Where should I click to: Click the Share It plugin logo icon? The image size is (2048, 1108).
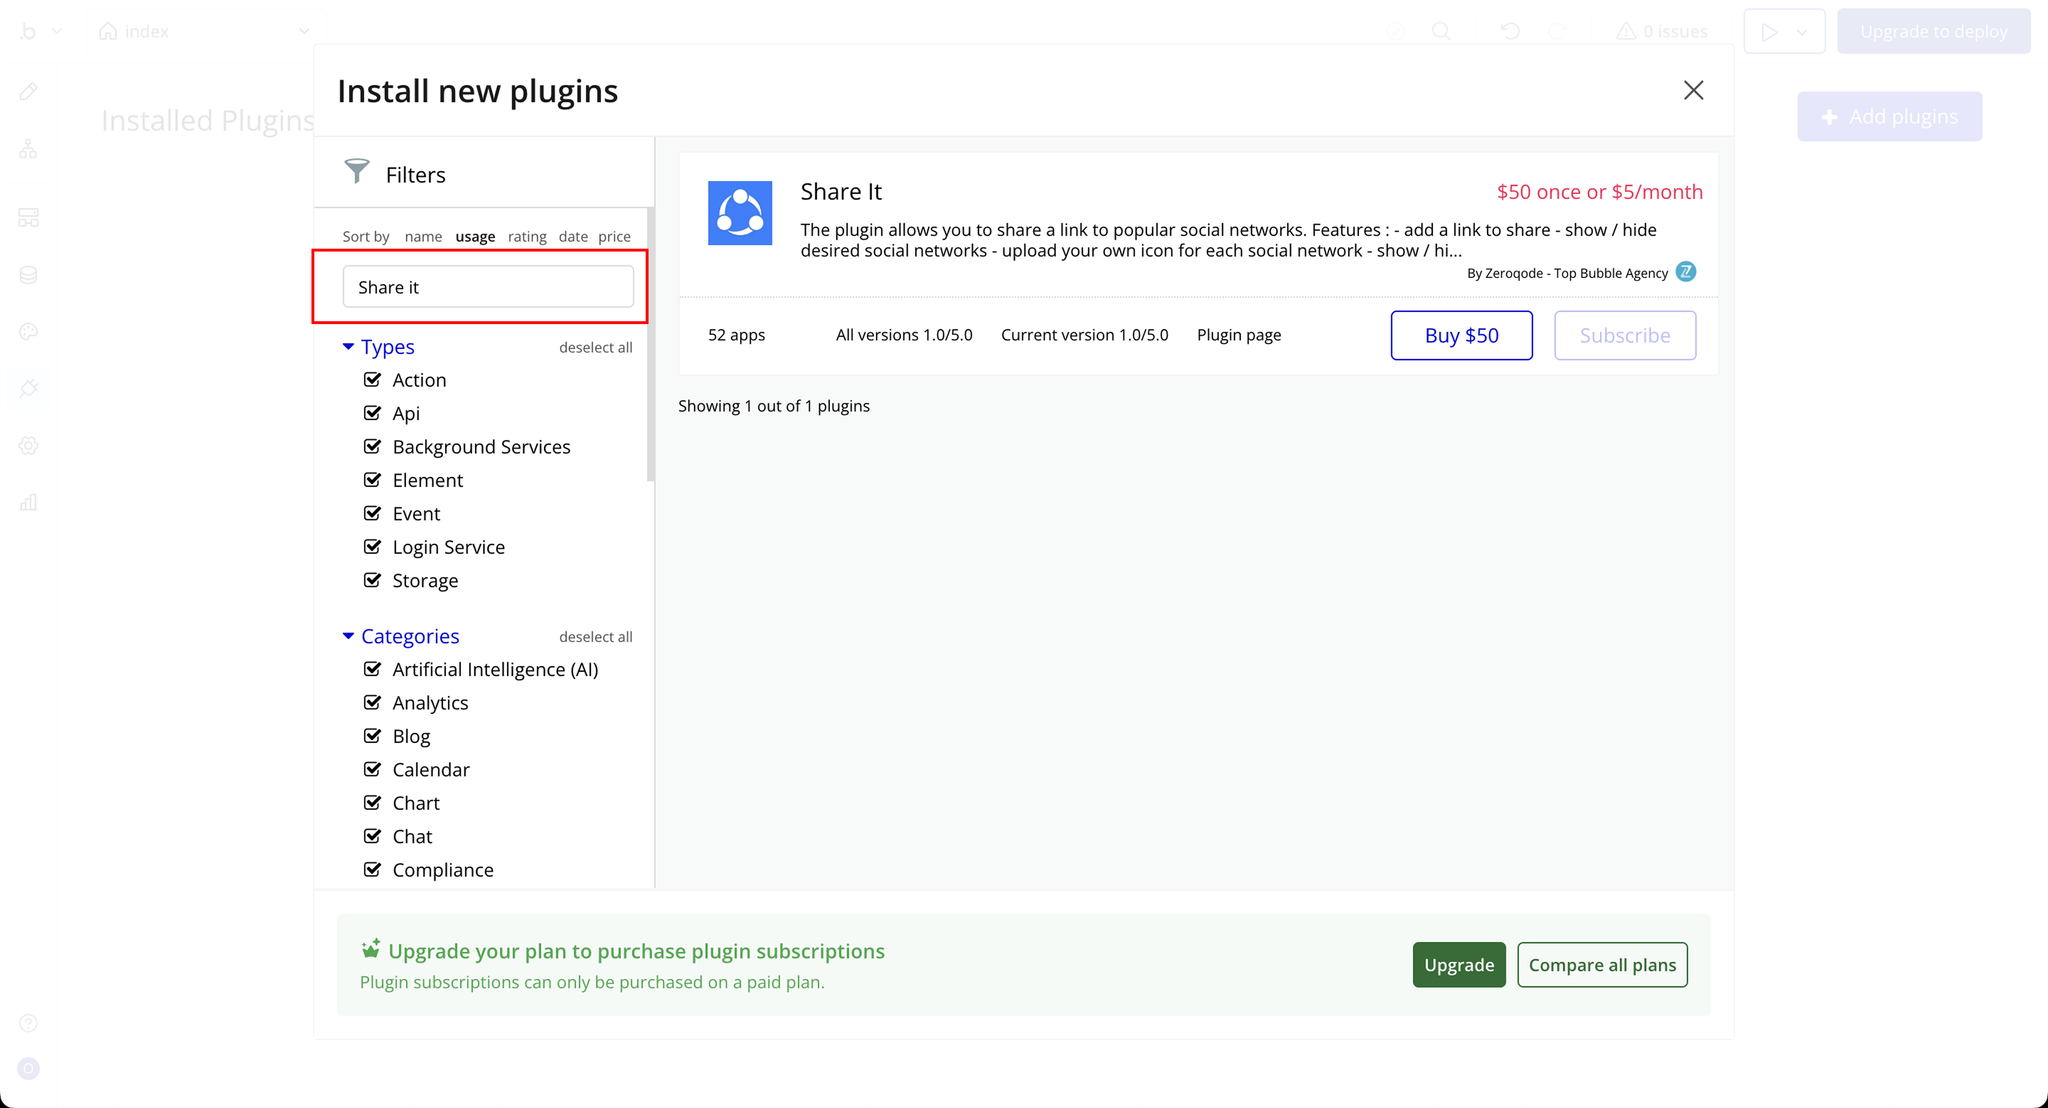(740, 213)
